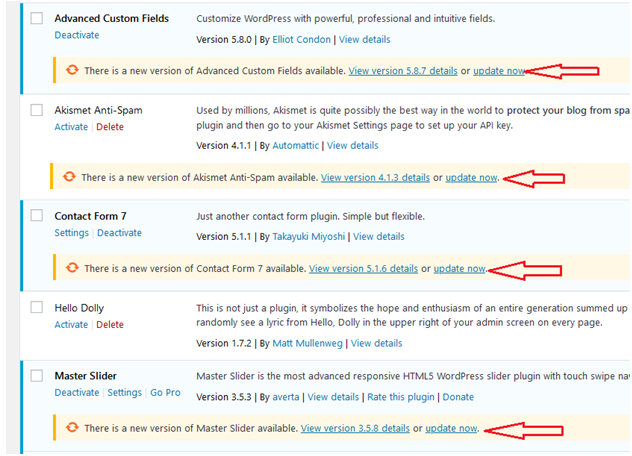View details of Master Slider version 3.5.3
Image resolution: width=632 pixels, height=456 pixels.
pyautogui.click(x=333, y=397)
